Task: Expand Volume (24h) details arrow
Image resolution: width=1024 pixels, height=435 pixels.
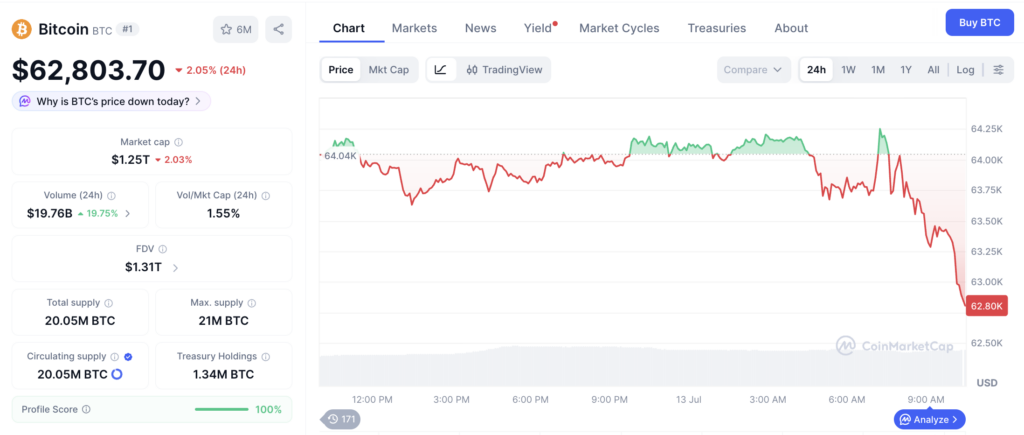Action: click(127, 213)
